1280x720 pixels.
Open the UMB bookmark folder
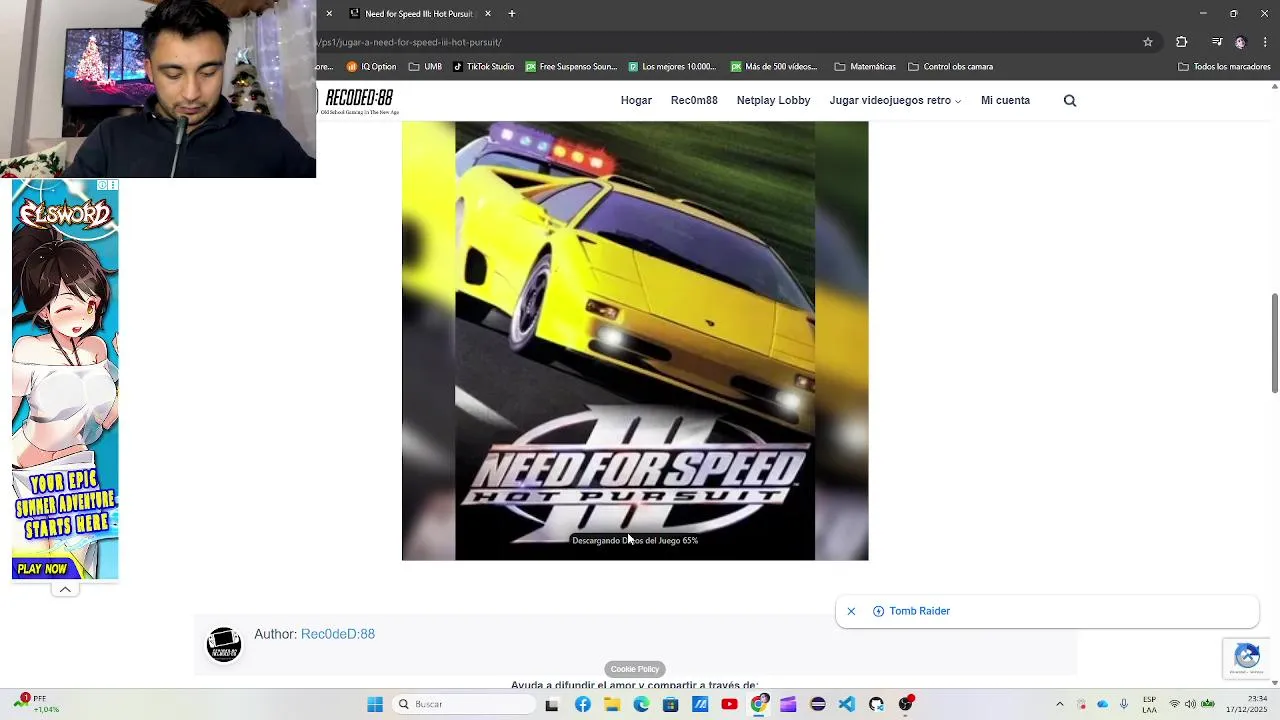[425, 67]
